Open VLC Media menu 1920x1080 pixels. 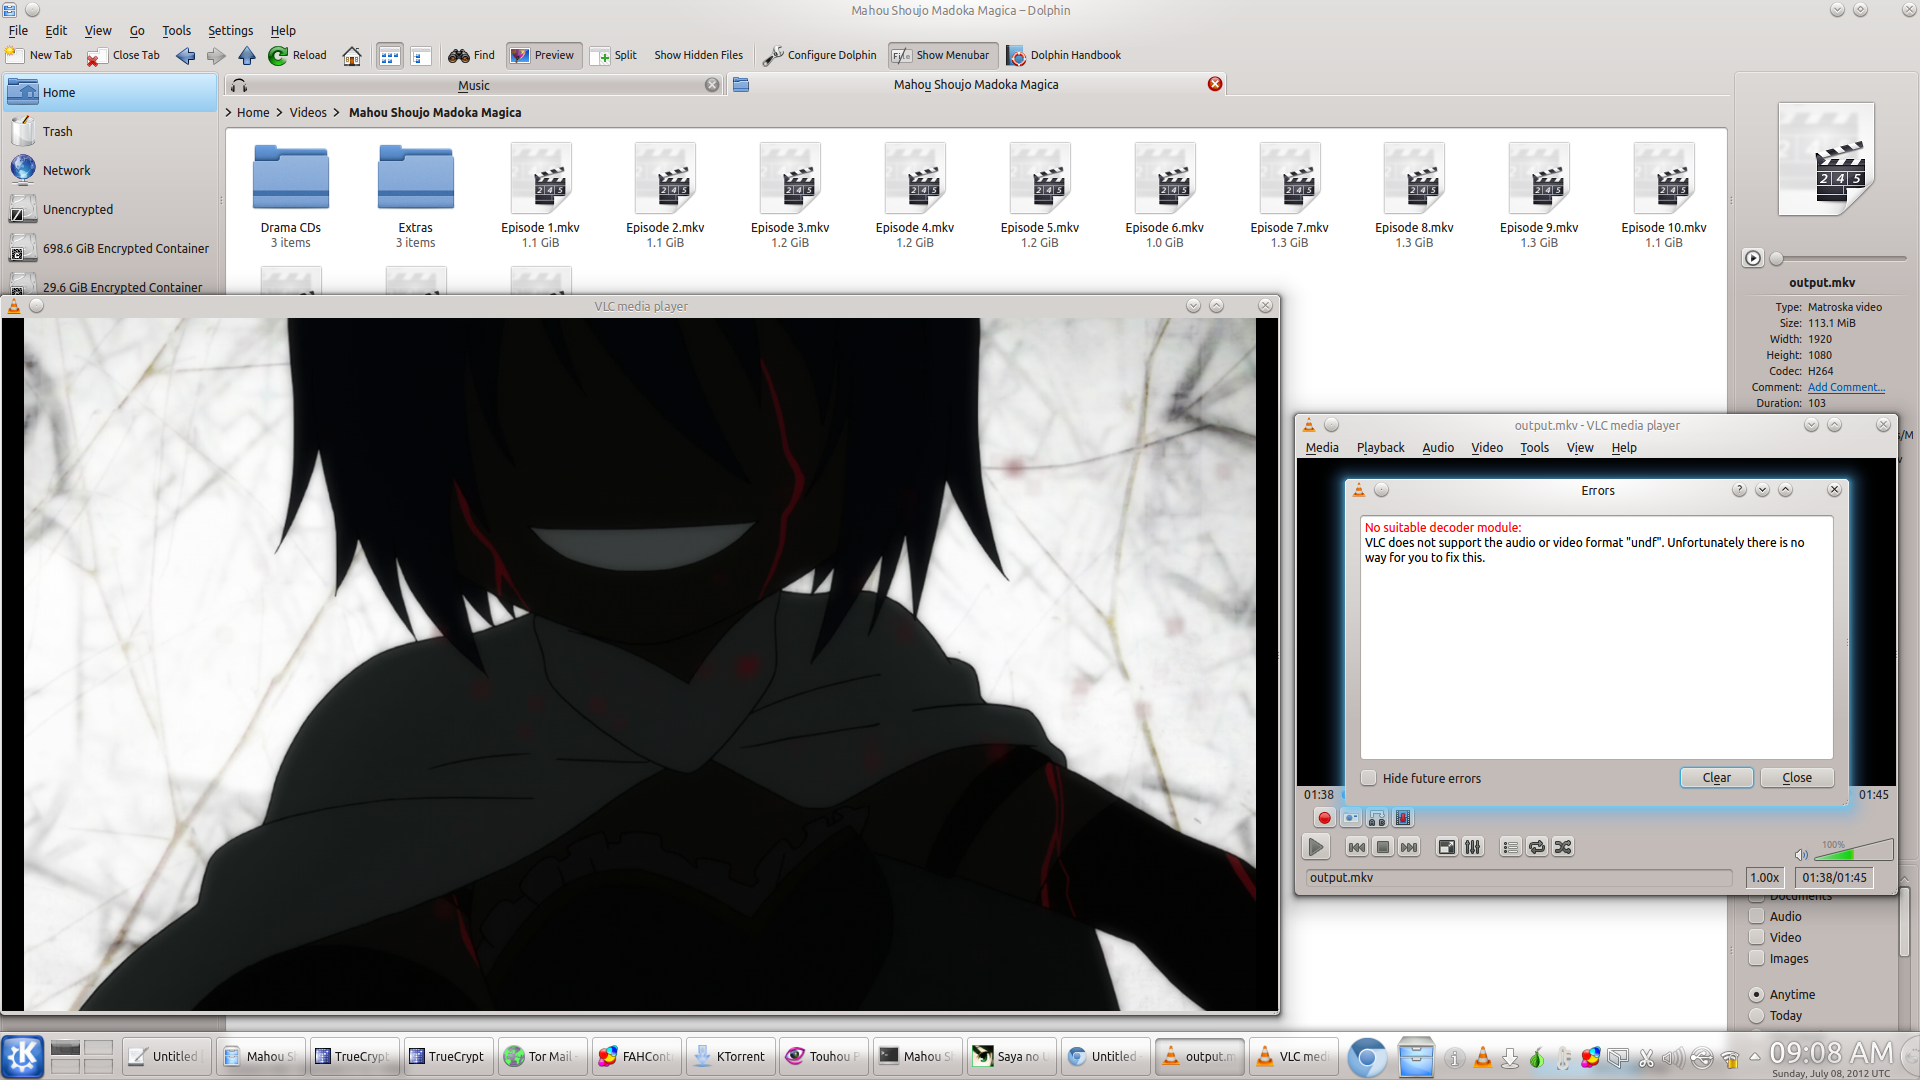point(1322,448)
